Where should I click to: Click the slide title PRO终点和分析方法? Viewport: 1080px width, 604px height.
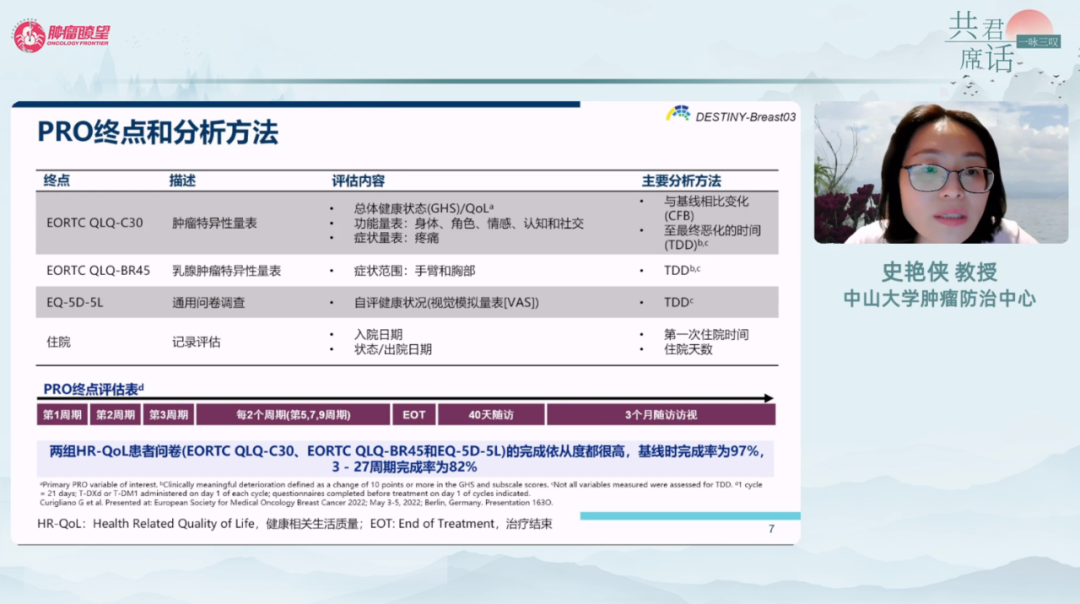158,133
